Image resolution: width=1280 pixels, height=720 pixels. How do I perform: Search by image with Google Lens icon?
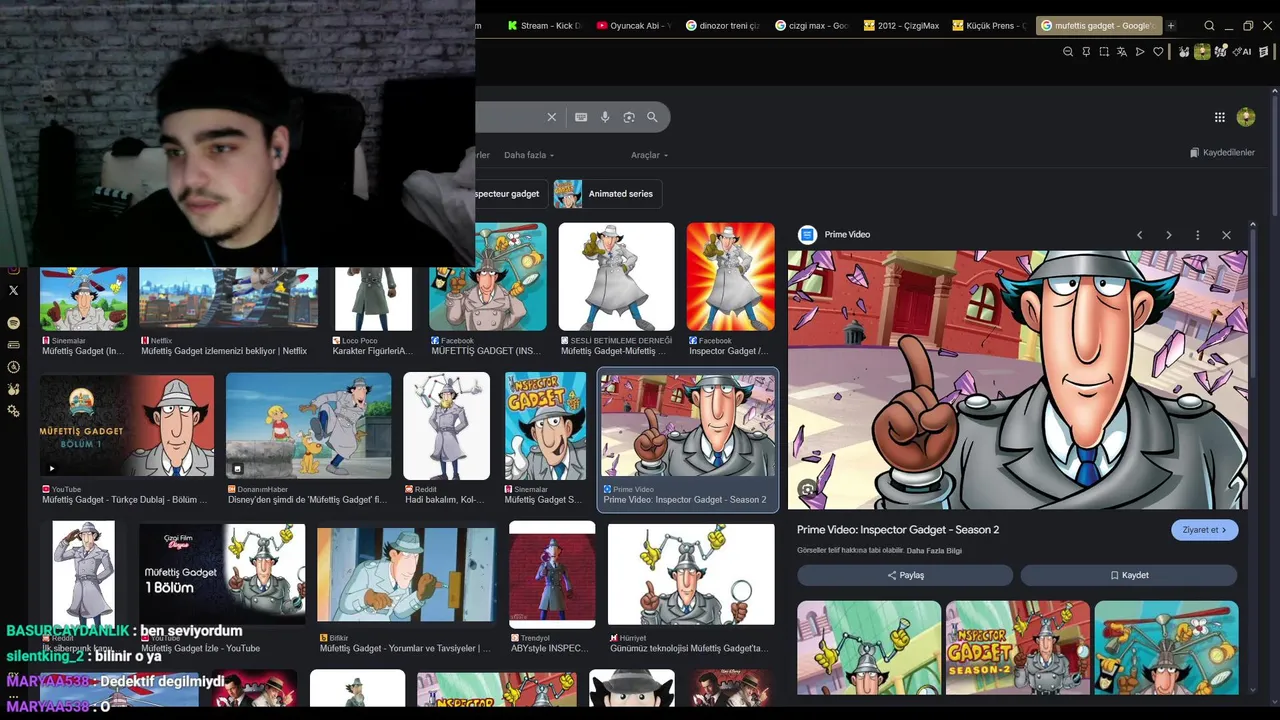point(629,117)
